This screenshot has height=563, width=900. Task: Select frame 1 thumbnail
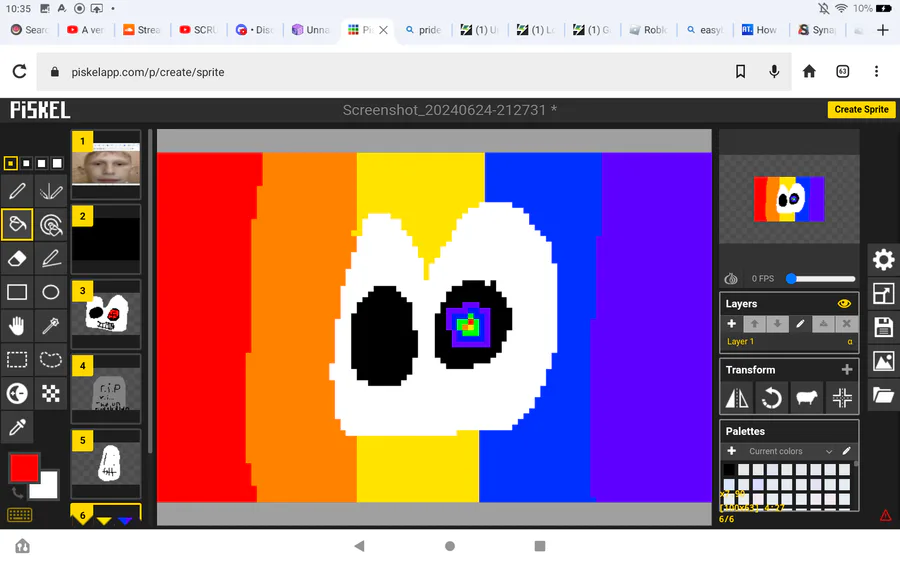point(106,165)
